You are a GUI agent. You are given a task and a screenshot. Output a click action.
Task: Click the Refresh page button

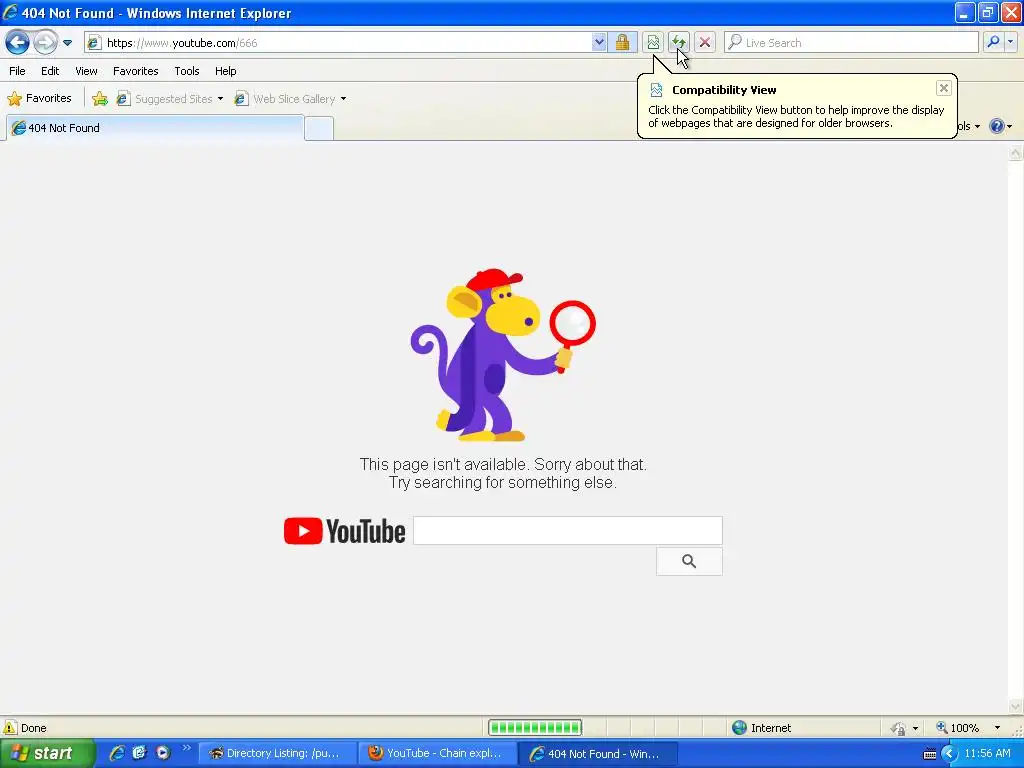[679, 43]
